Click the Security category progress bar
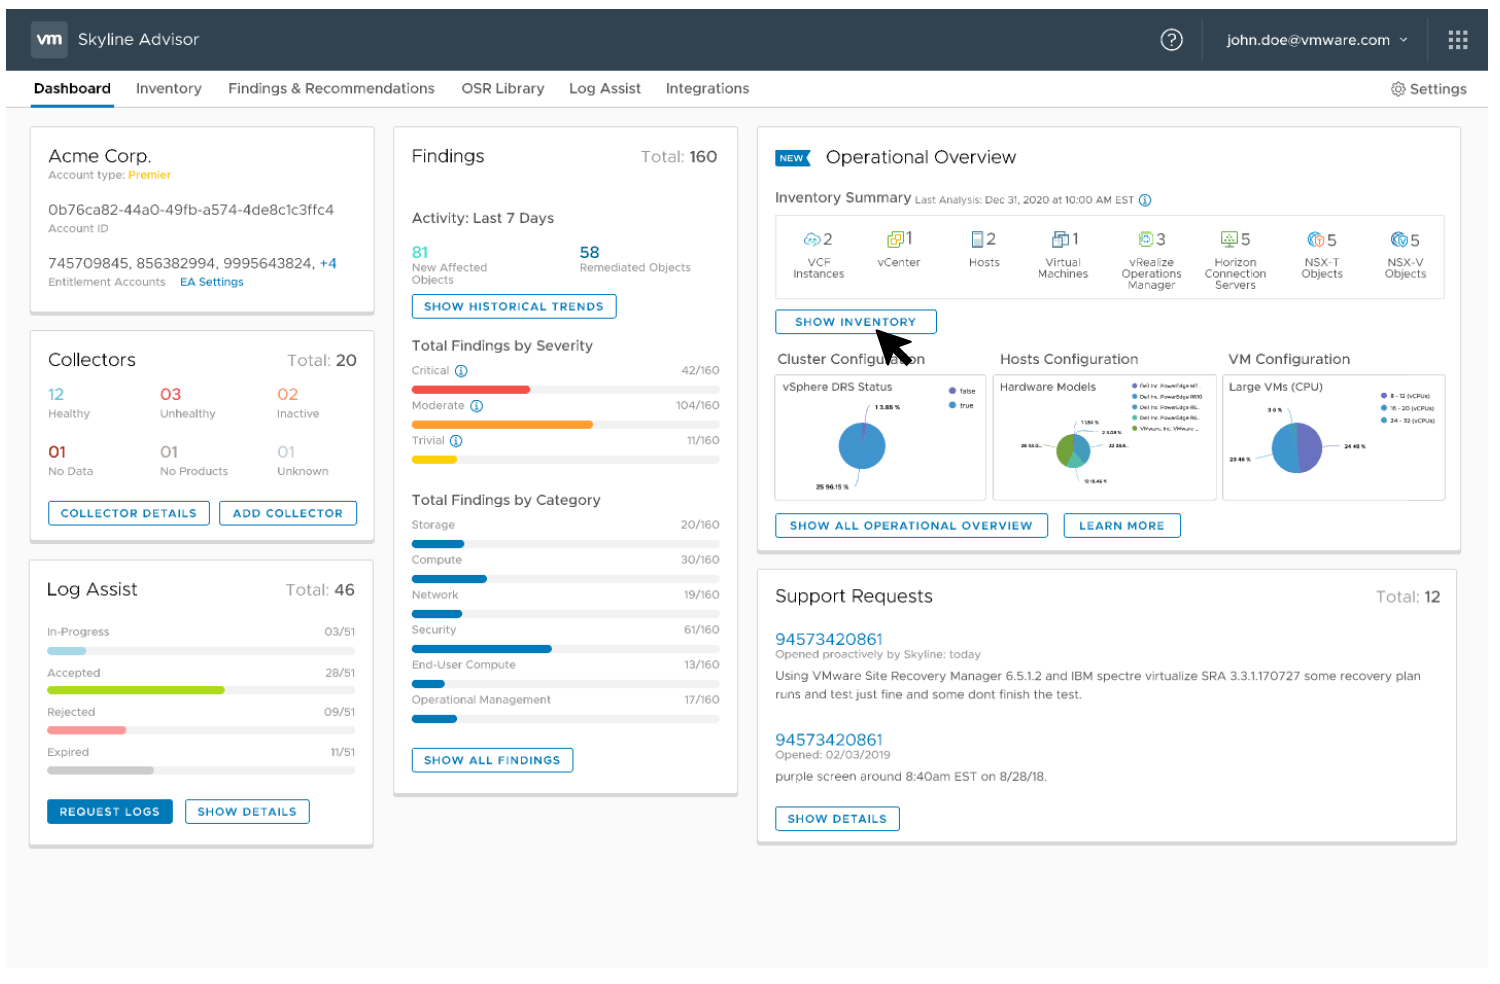Viewport: 1500px width, 984px height. point(565,649)
